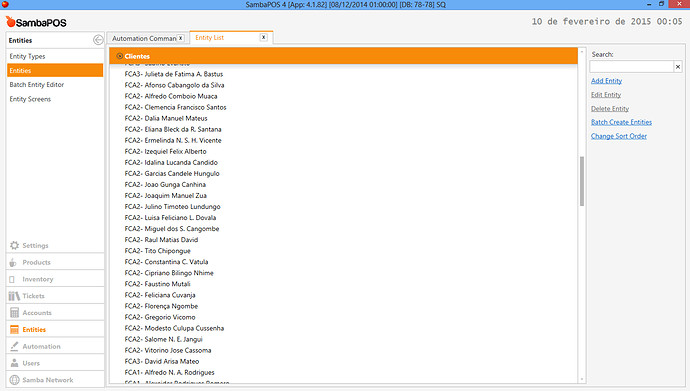Click the entity list vertical scrollbar thumb
This screenshot has height=391, width=690.
click(x=582, y=181)
